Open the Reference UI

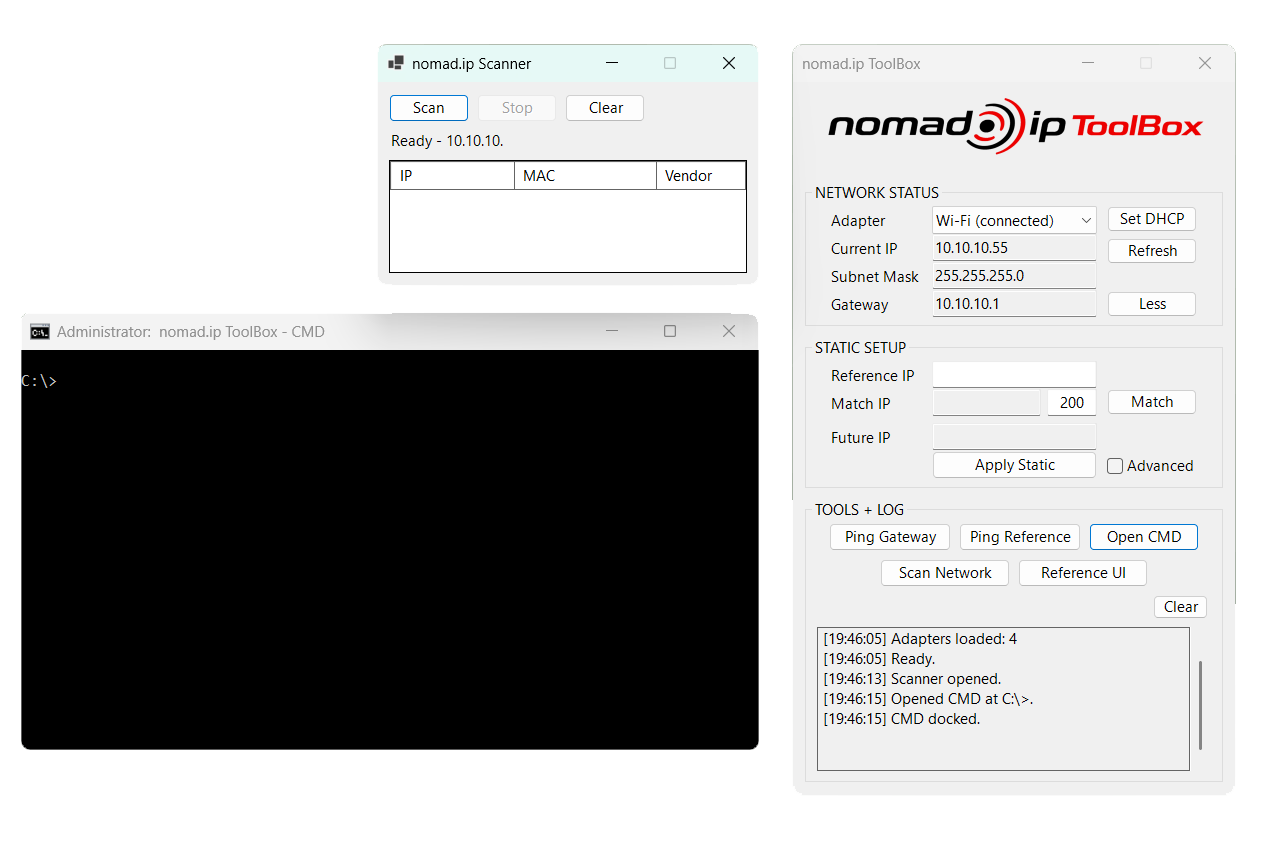point(1083,573)
